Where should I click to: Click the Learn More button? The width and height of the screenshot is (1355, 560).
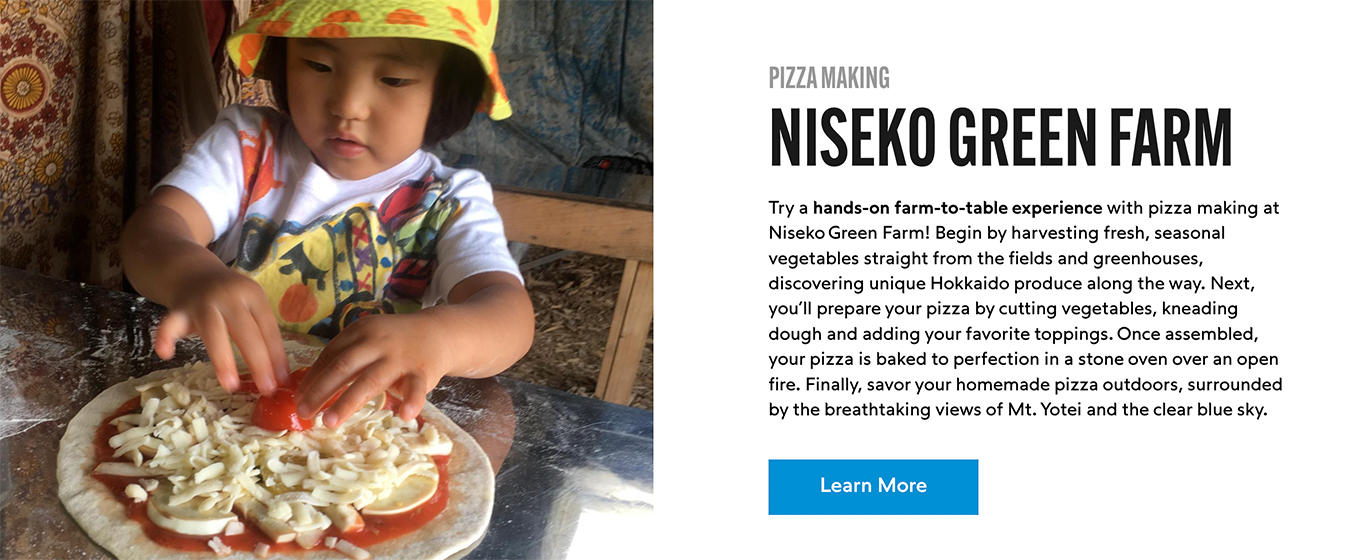872,486
